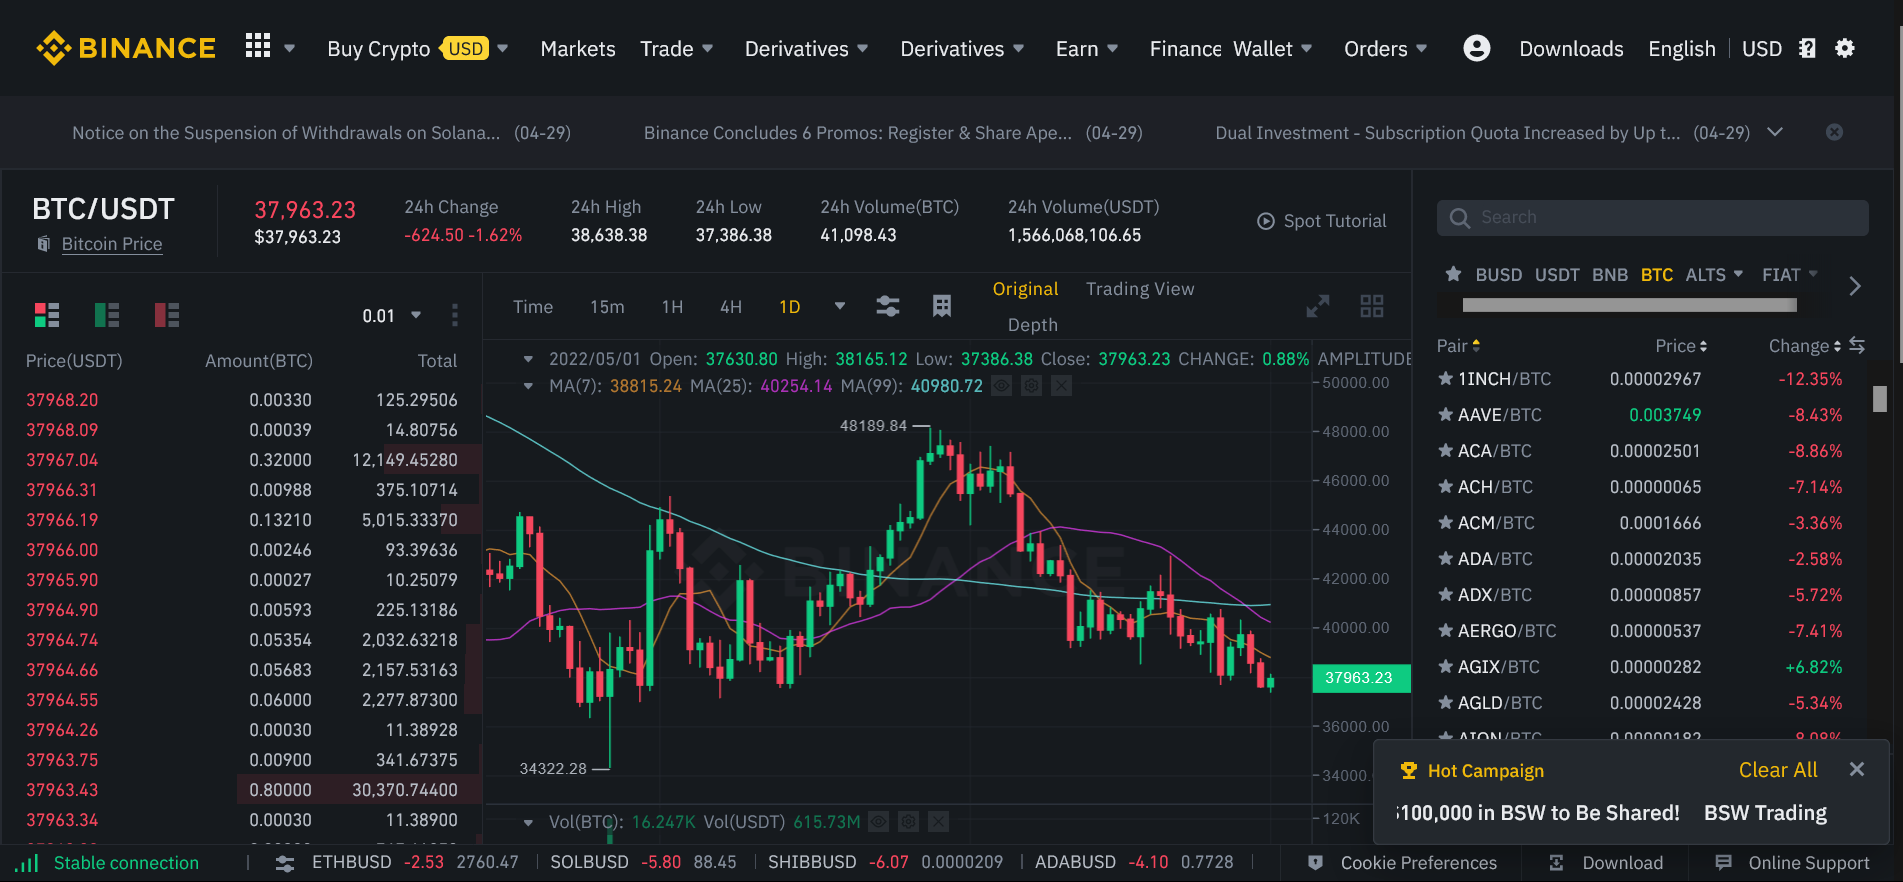Open the settings gear icon in the top bar

[x=1845, y=48]
